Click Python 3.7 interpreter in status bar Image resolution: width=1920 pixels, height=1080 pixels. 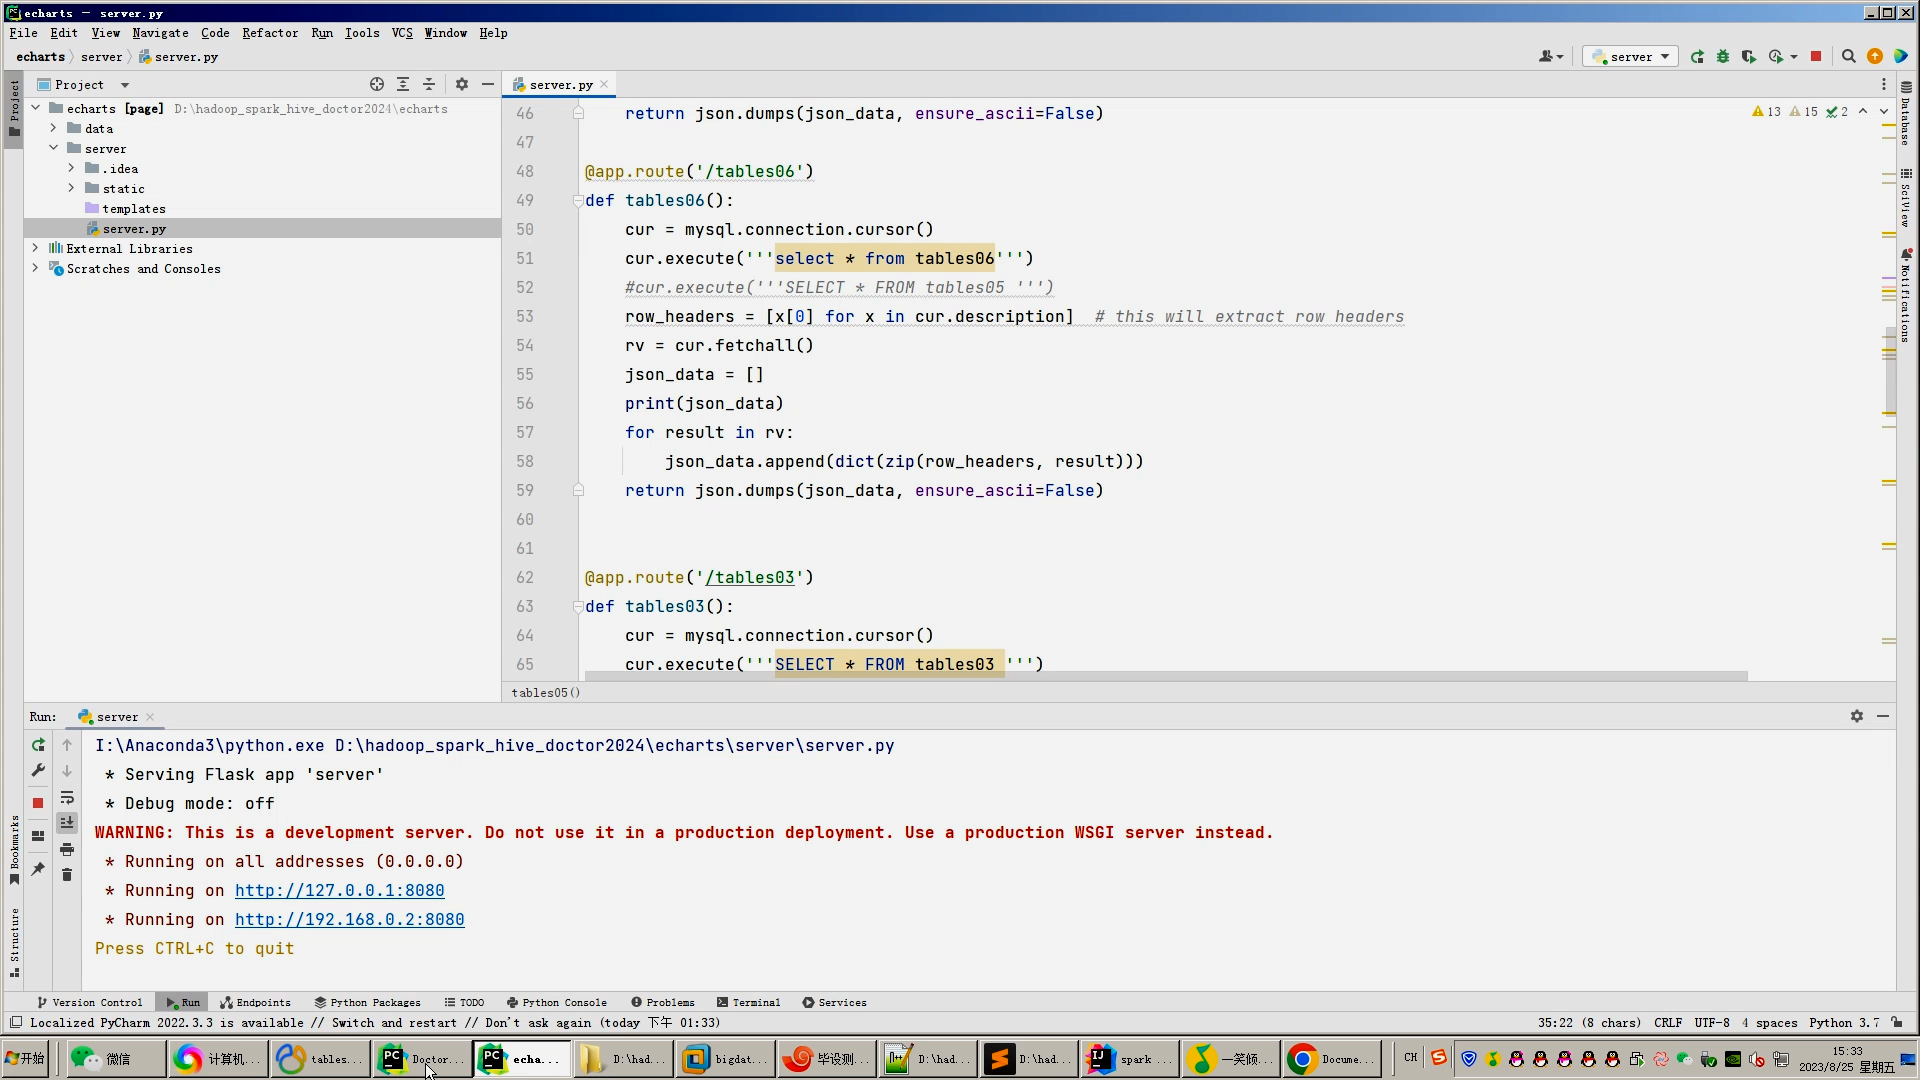click(1844, 1023)
